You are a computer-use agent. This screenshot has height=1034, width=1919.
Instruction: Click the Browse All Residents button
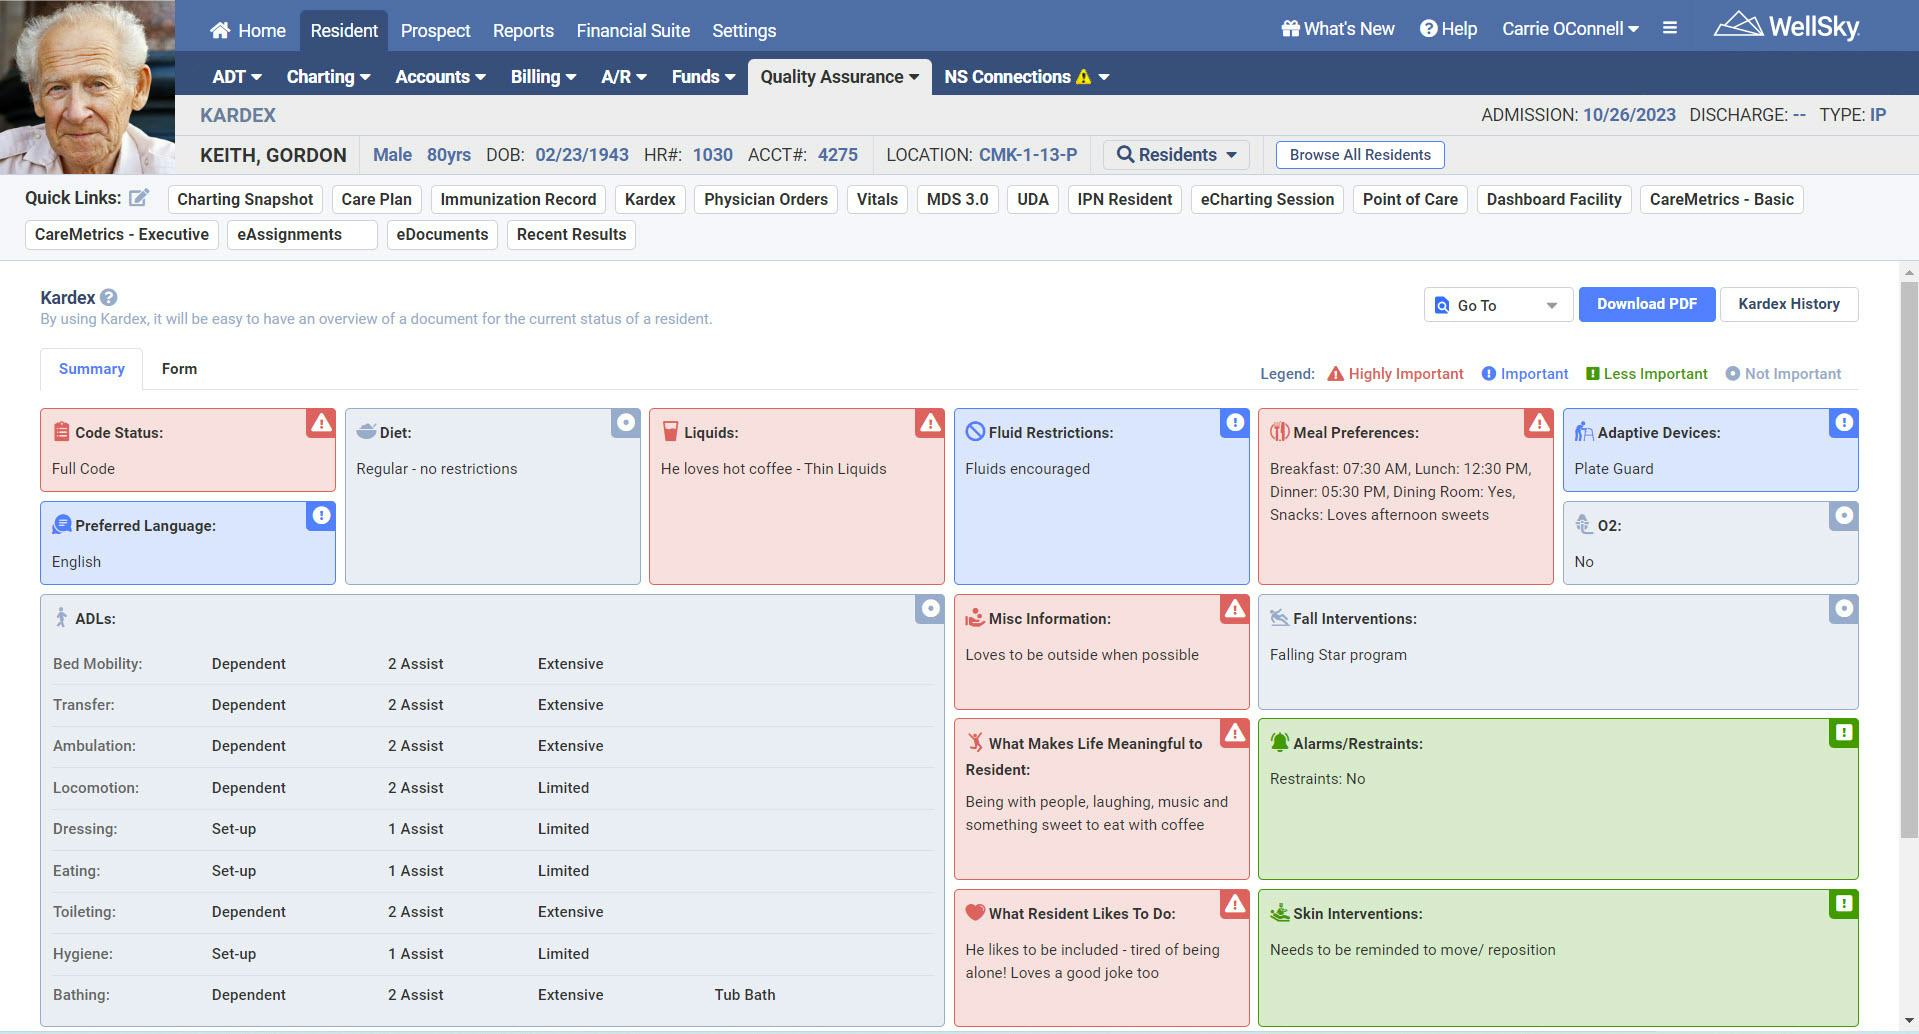pyautogui.click(x=1359, y=154)
